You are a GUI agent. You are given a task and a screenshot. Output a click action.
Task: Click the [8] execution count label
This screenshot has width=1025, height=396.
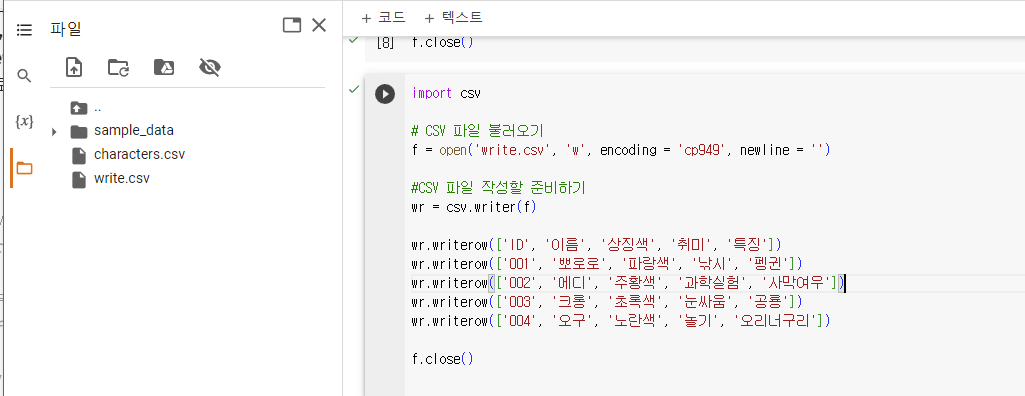(386, 43)
